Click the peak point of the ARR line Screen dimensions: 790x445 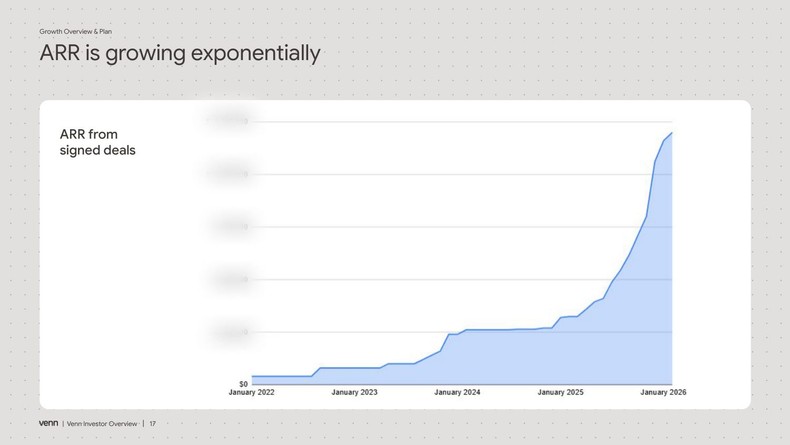(671, 133)
